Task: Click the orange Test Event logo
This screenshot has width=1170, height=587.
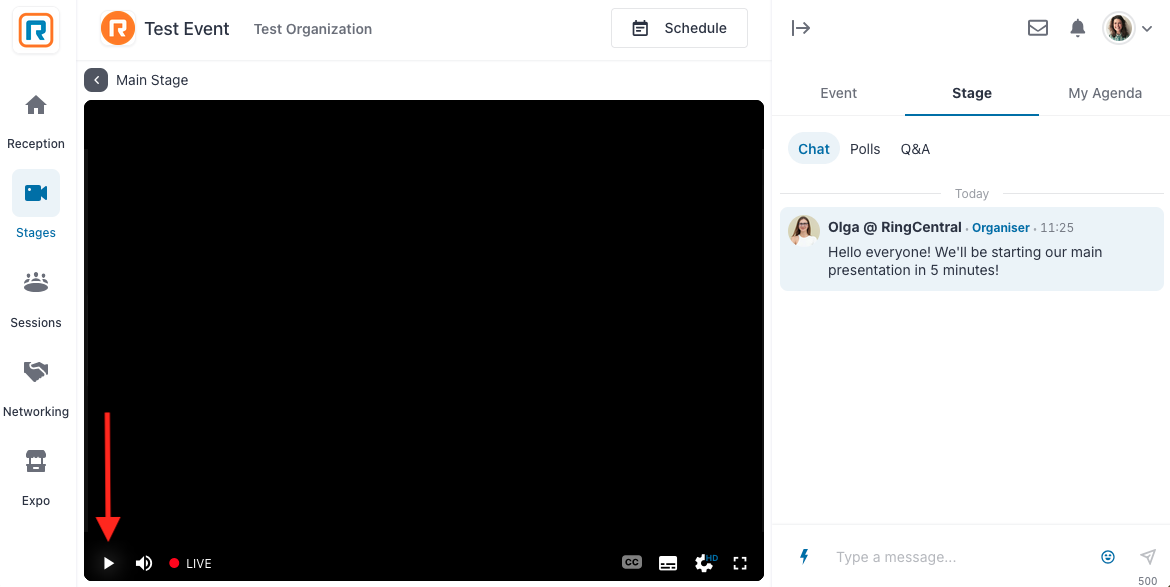Action: tap(118, 29)
